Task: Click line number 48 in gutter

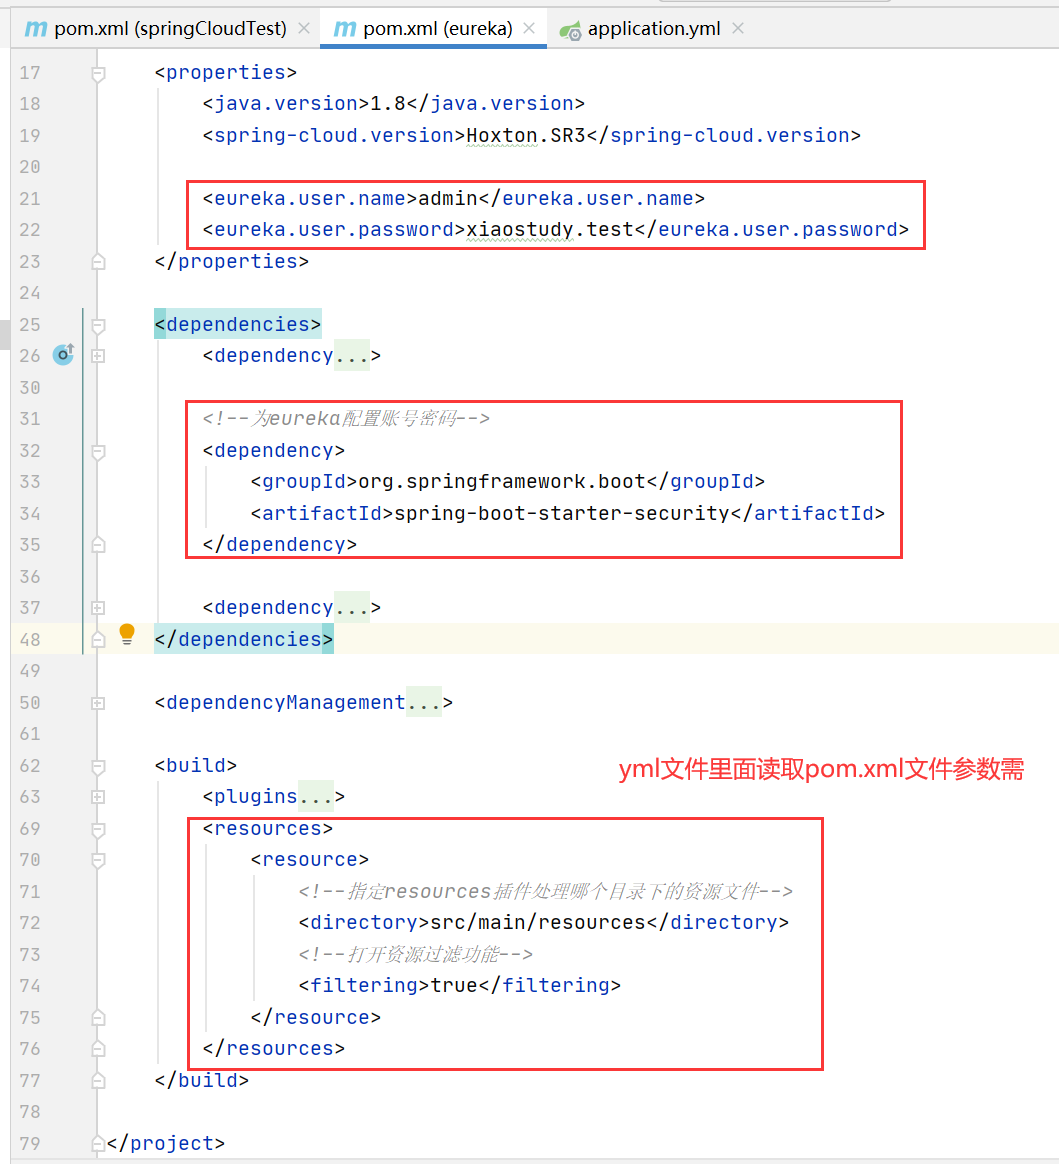Action: click(x=30, y=640)
